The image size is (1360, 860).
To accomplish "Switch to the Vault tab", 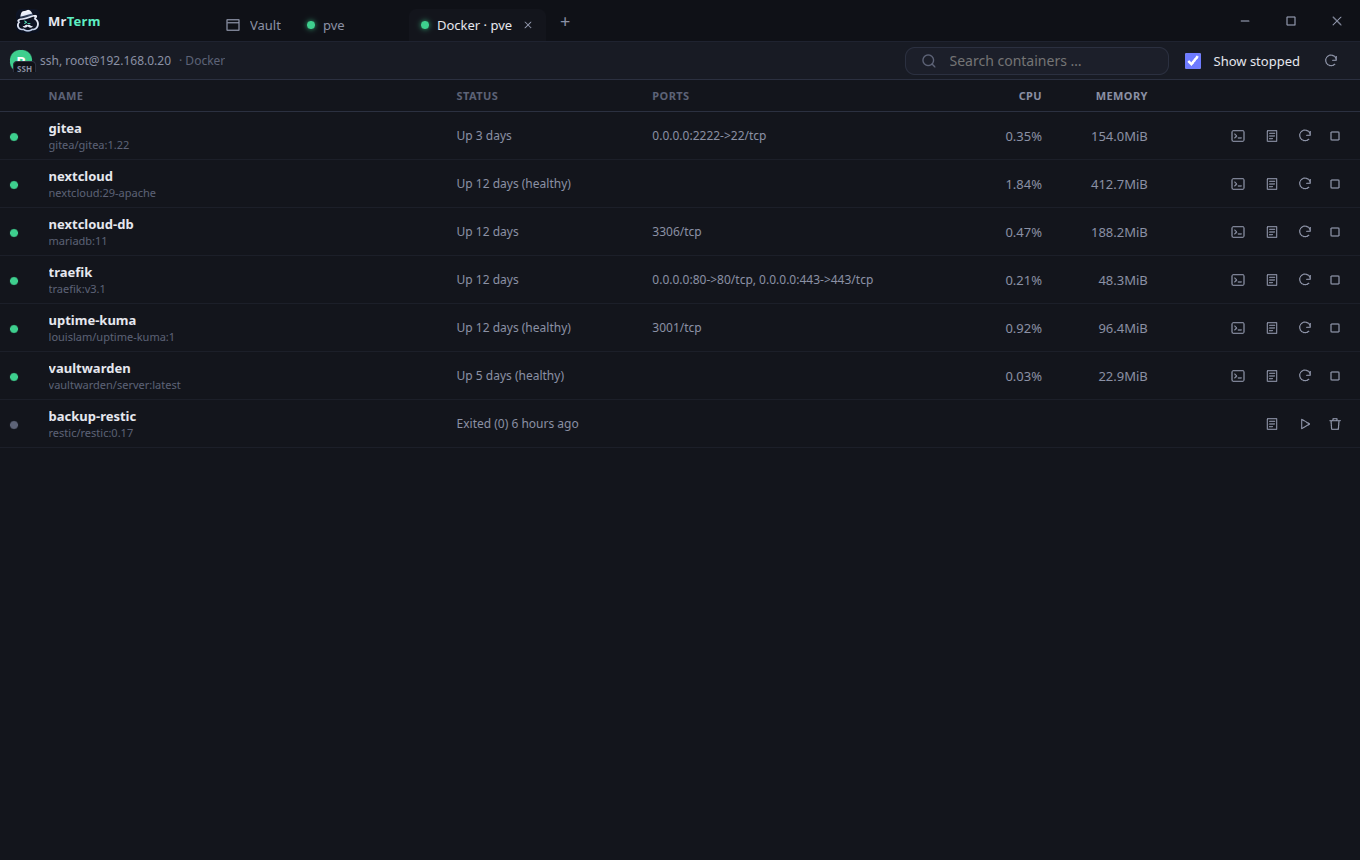I will pos(253,25).
